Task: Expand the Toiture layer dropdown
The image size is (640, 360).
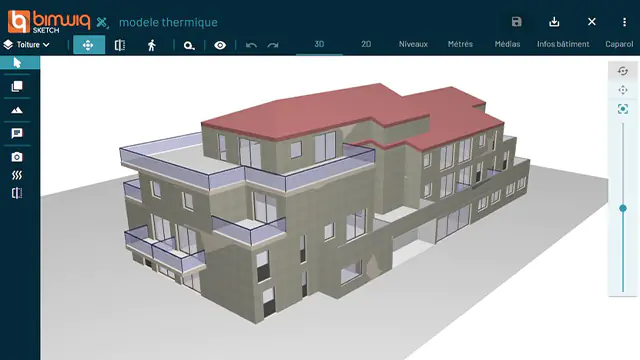Action: pos(27,44)
